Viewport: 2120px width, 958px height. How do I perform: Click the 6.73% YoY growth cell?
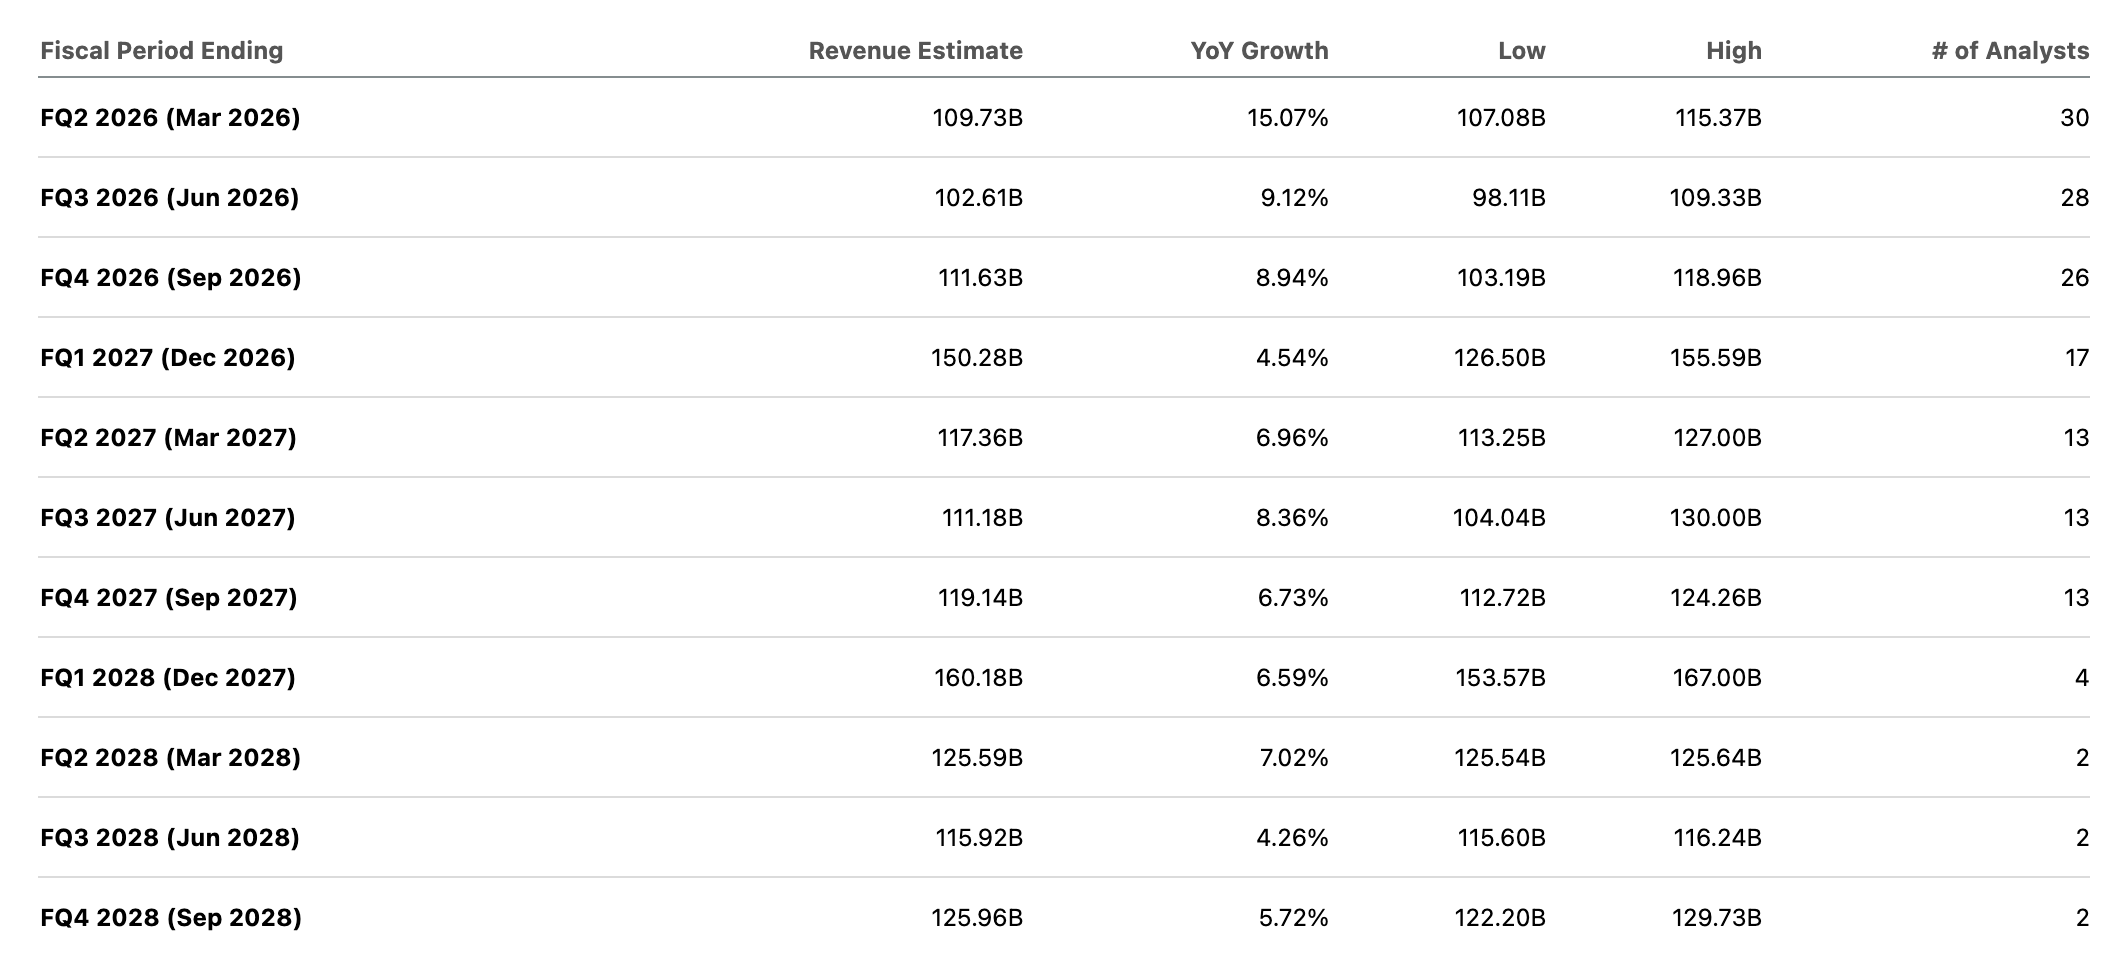pyautogui.click(x=1293, y=598)
